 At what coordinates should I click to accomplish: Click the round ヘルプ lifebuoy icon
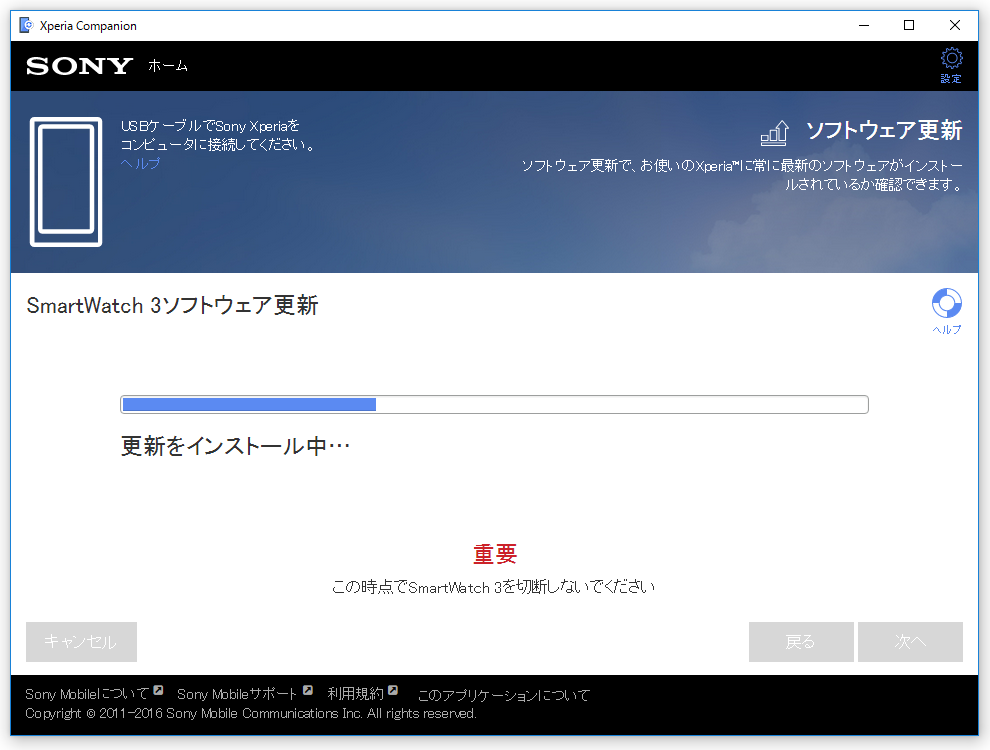coord(946,304)
